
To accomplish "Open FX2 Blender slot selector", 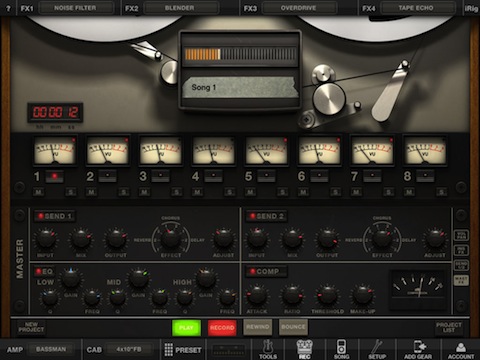I will (180, 8).
